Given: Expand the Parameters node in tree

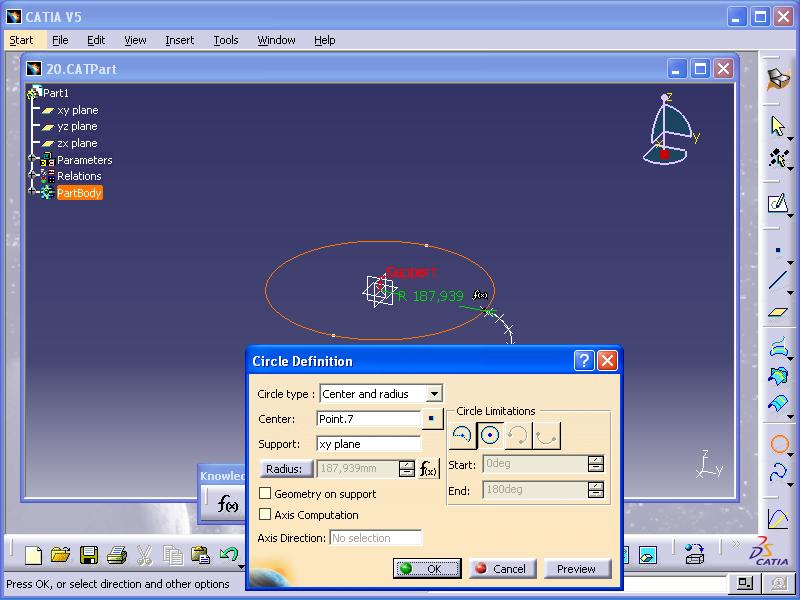Looking at the screenshot, I should 33,160.
